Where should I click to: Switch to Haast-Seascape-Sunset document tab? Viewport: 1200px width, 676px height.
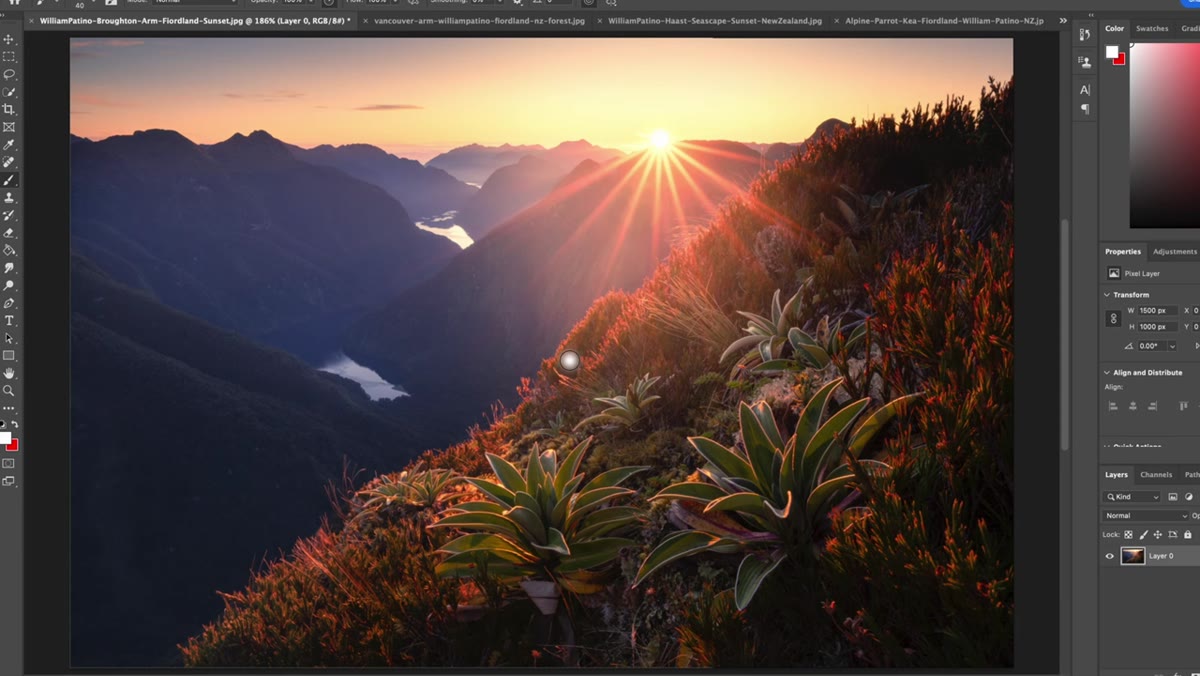coord(715,20)
